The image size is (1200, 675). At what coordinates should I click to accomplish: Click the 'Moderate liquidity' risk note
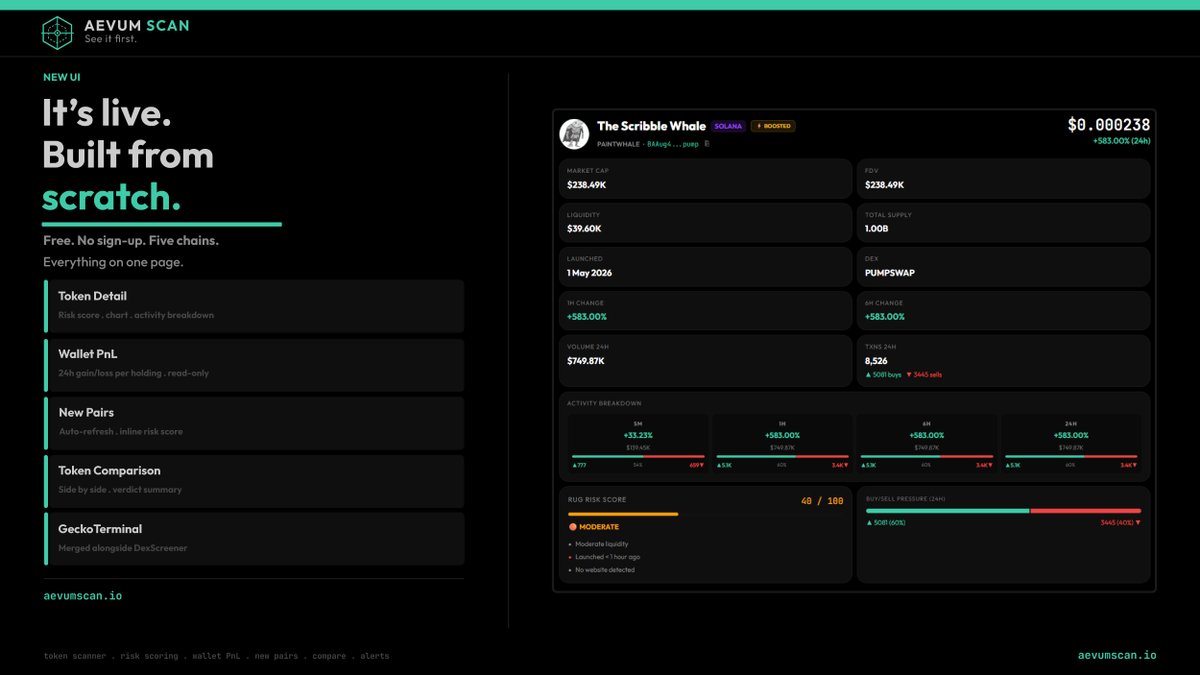tap(602, 544)
